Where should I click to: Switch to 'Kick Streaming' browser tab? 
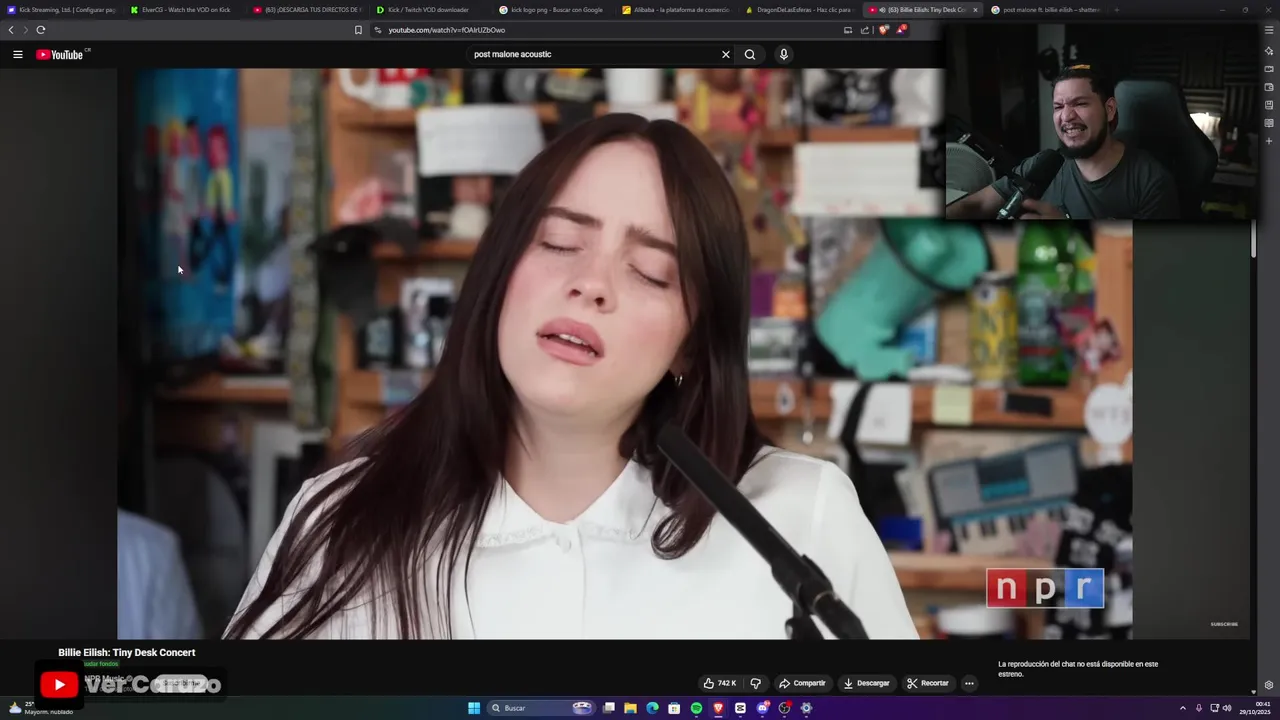[x=62, y=10]
